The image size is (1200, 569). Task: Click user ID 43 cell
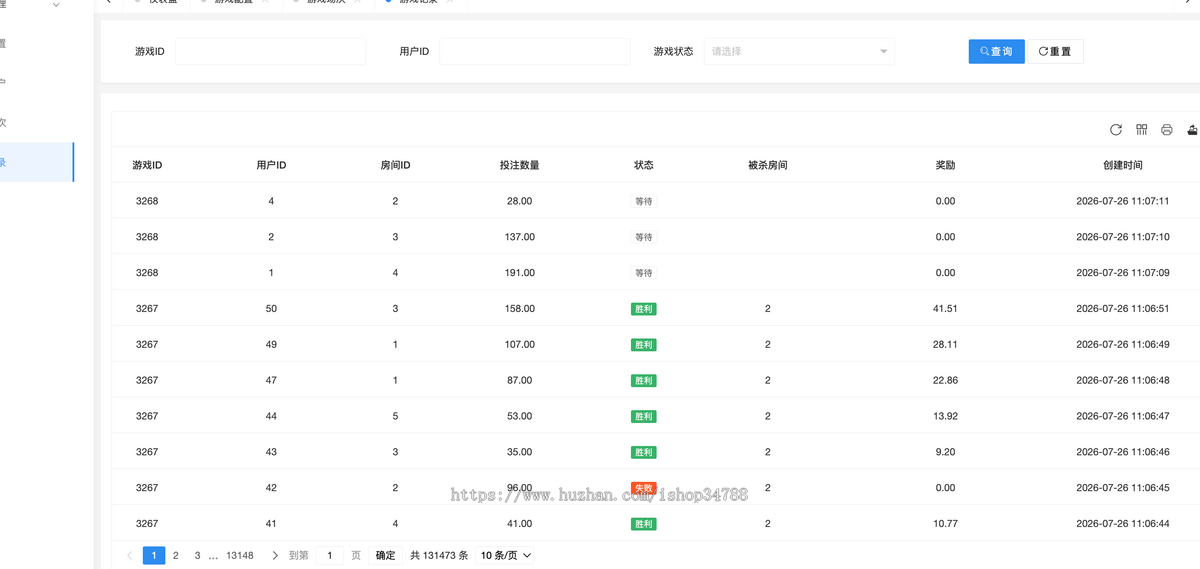coord(271,452)
